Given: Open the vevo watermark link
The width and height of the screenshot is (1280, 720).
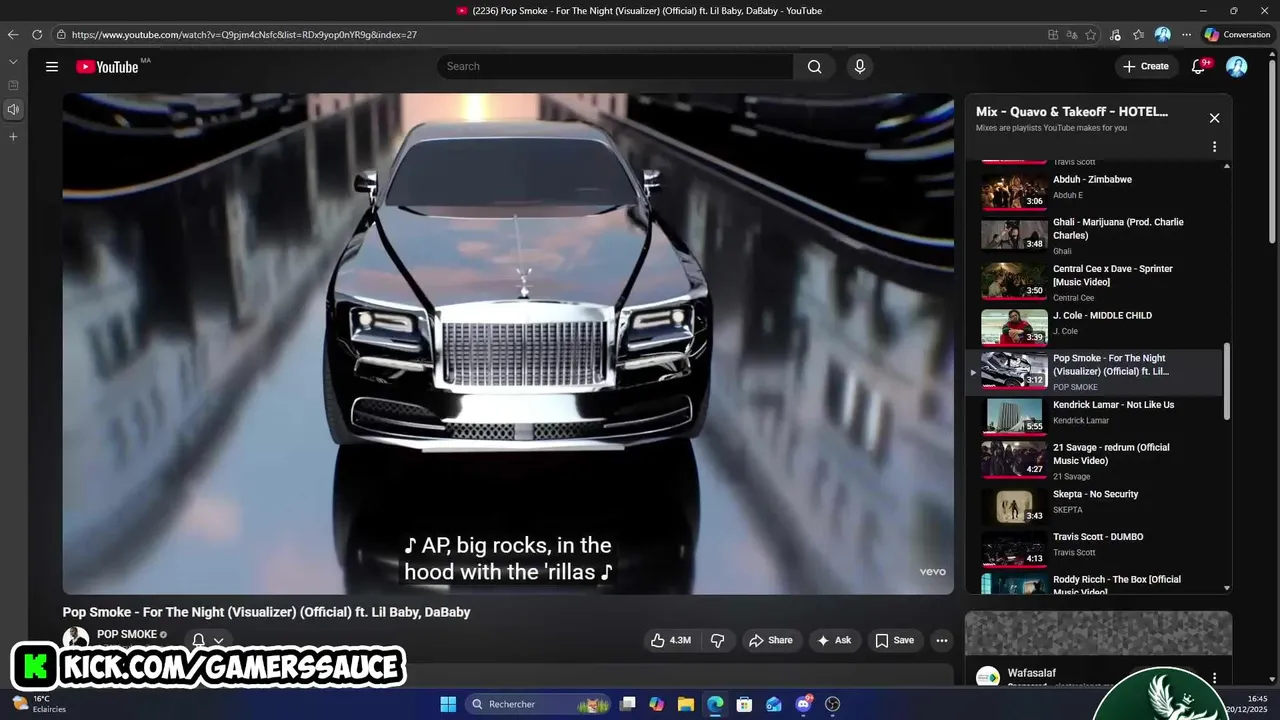Looking at the screenshot, I should tap(932, 572).
